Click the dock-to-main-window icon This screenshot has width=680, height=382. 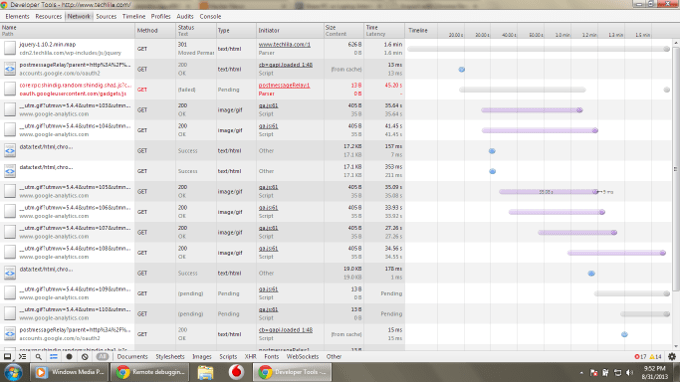coord(7,356)
